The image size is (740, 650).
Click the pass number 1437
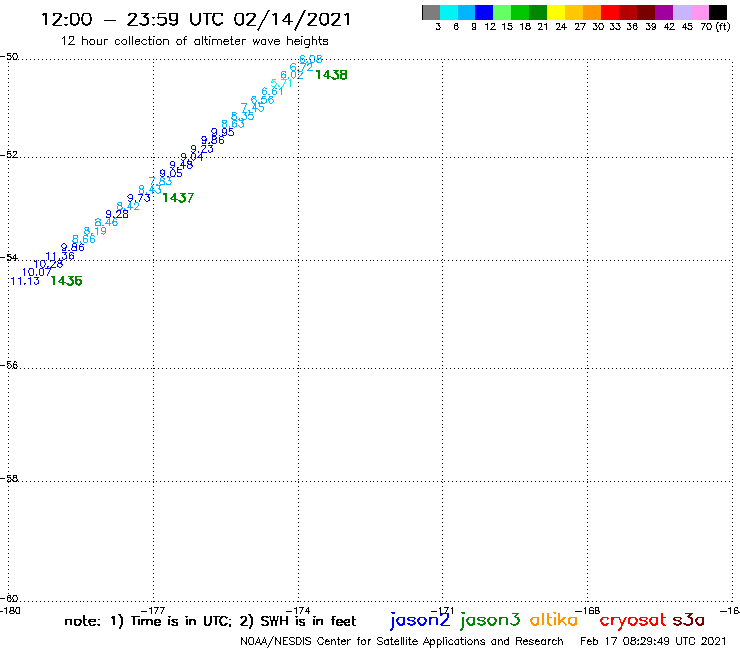(178, 198)
